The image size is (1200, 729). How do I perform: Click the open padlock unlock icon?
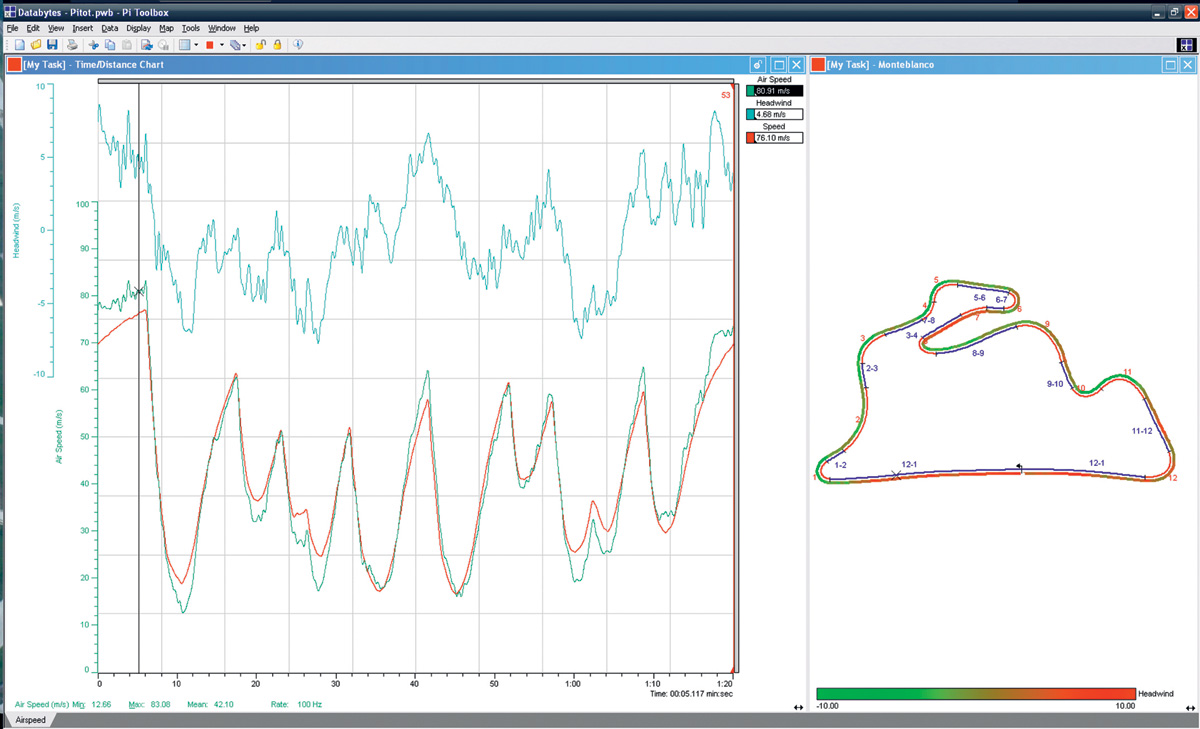click(260, 45)
